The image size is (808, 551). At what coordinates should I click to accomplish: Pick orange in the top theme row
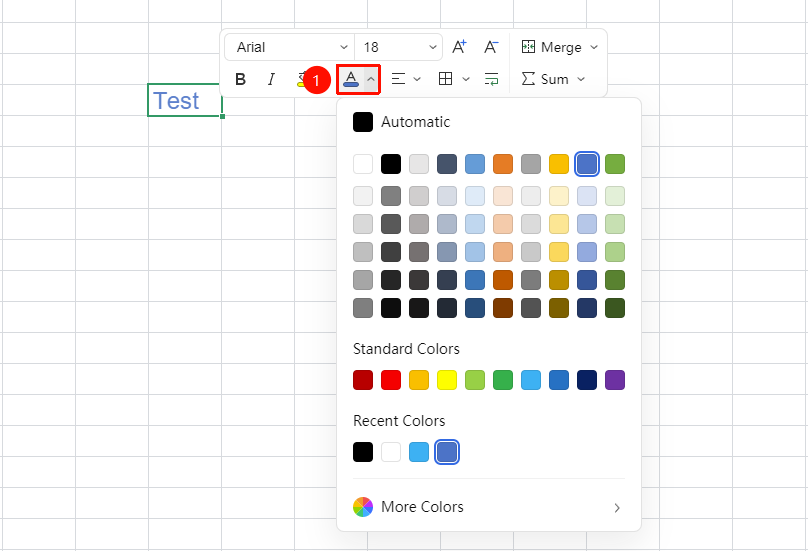coord(503,164)
